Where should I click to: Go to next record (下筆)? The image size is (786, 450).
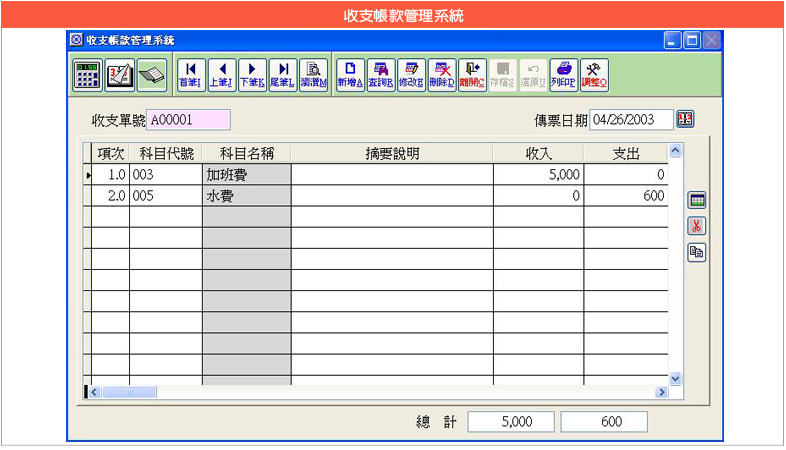click(251, 73)
